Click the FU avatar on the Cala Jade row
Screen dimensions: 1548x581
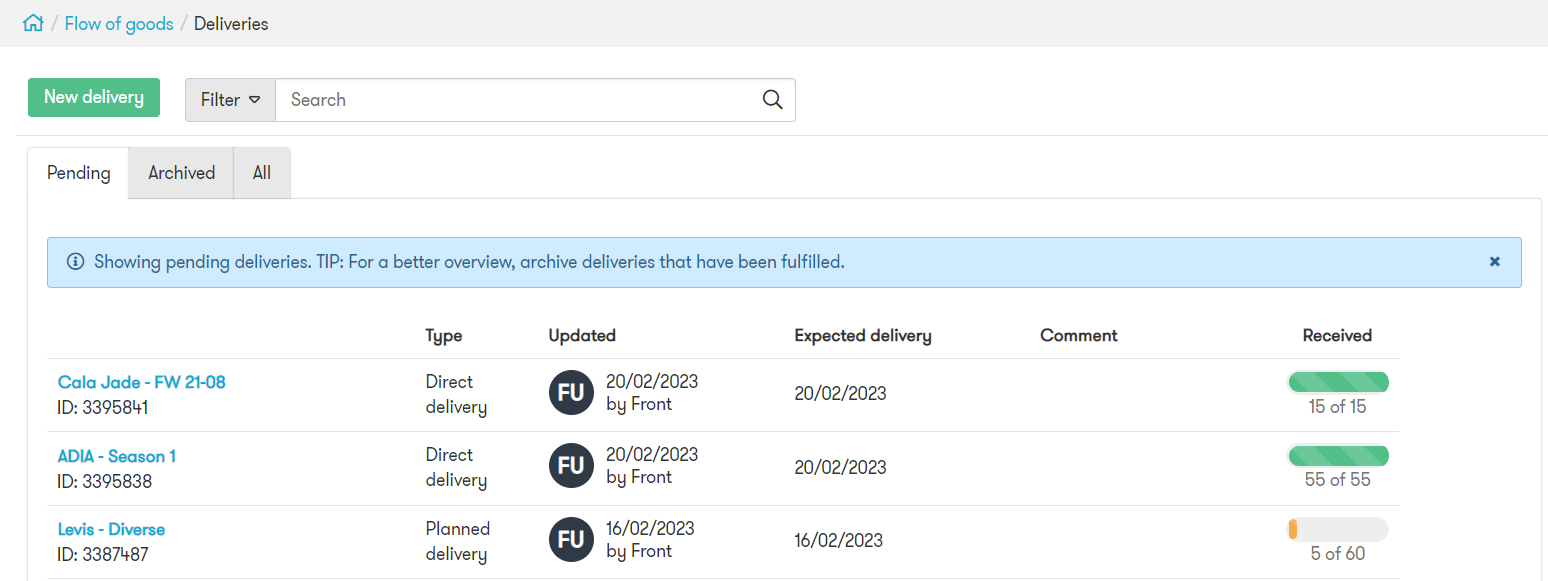tap(571, 392)
